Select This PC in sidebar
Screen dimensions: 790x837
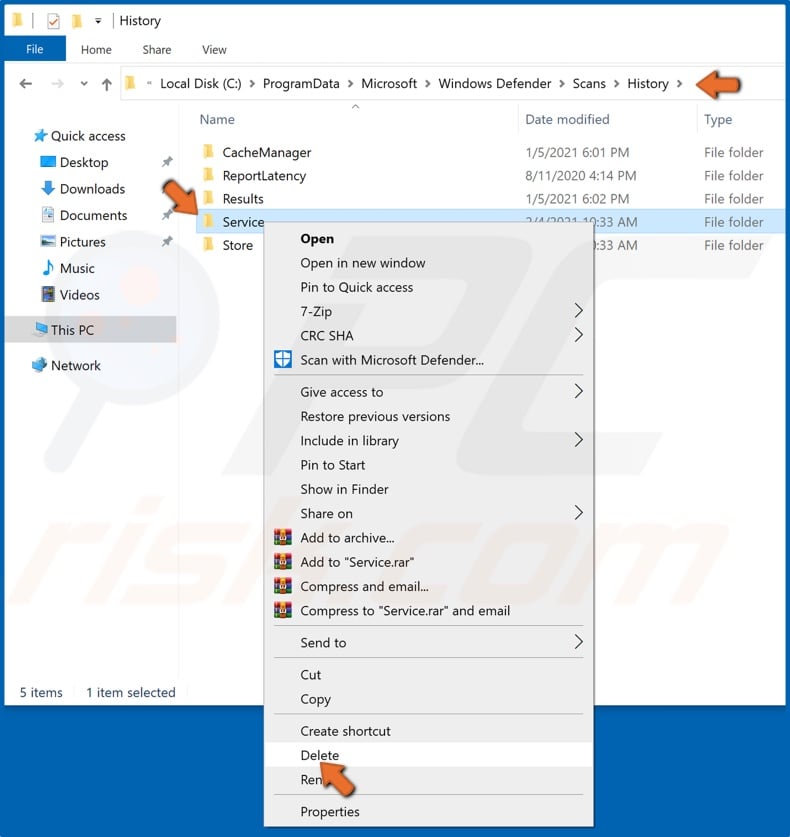(x=91, y=330)
